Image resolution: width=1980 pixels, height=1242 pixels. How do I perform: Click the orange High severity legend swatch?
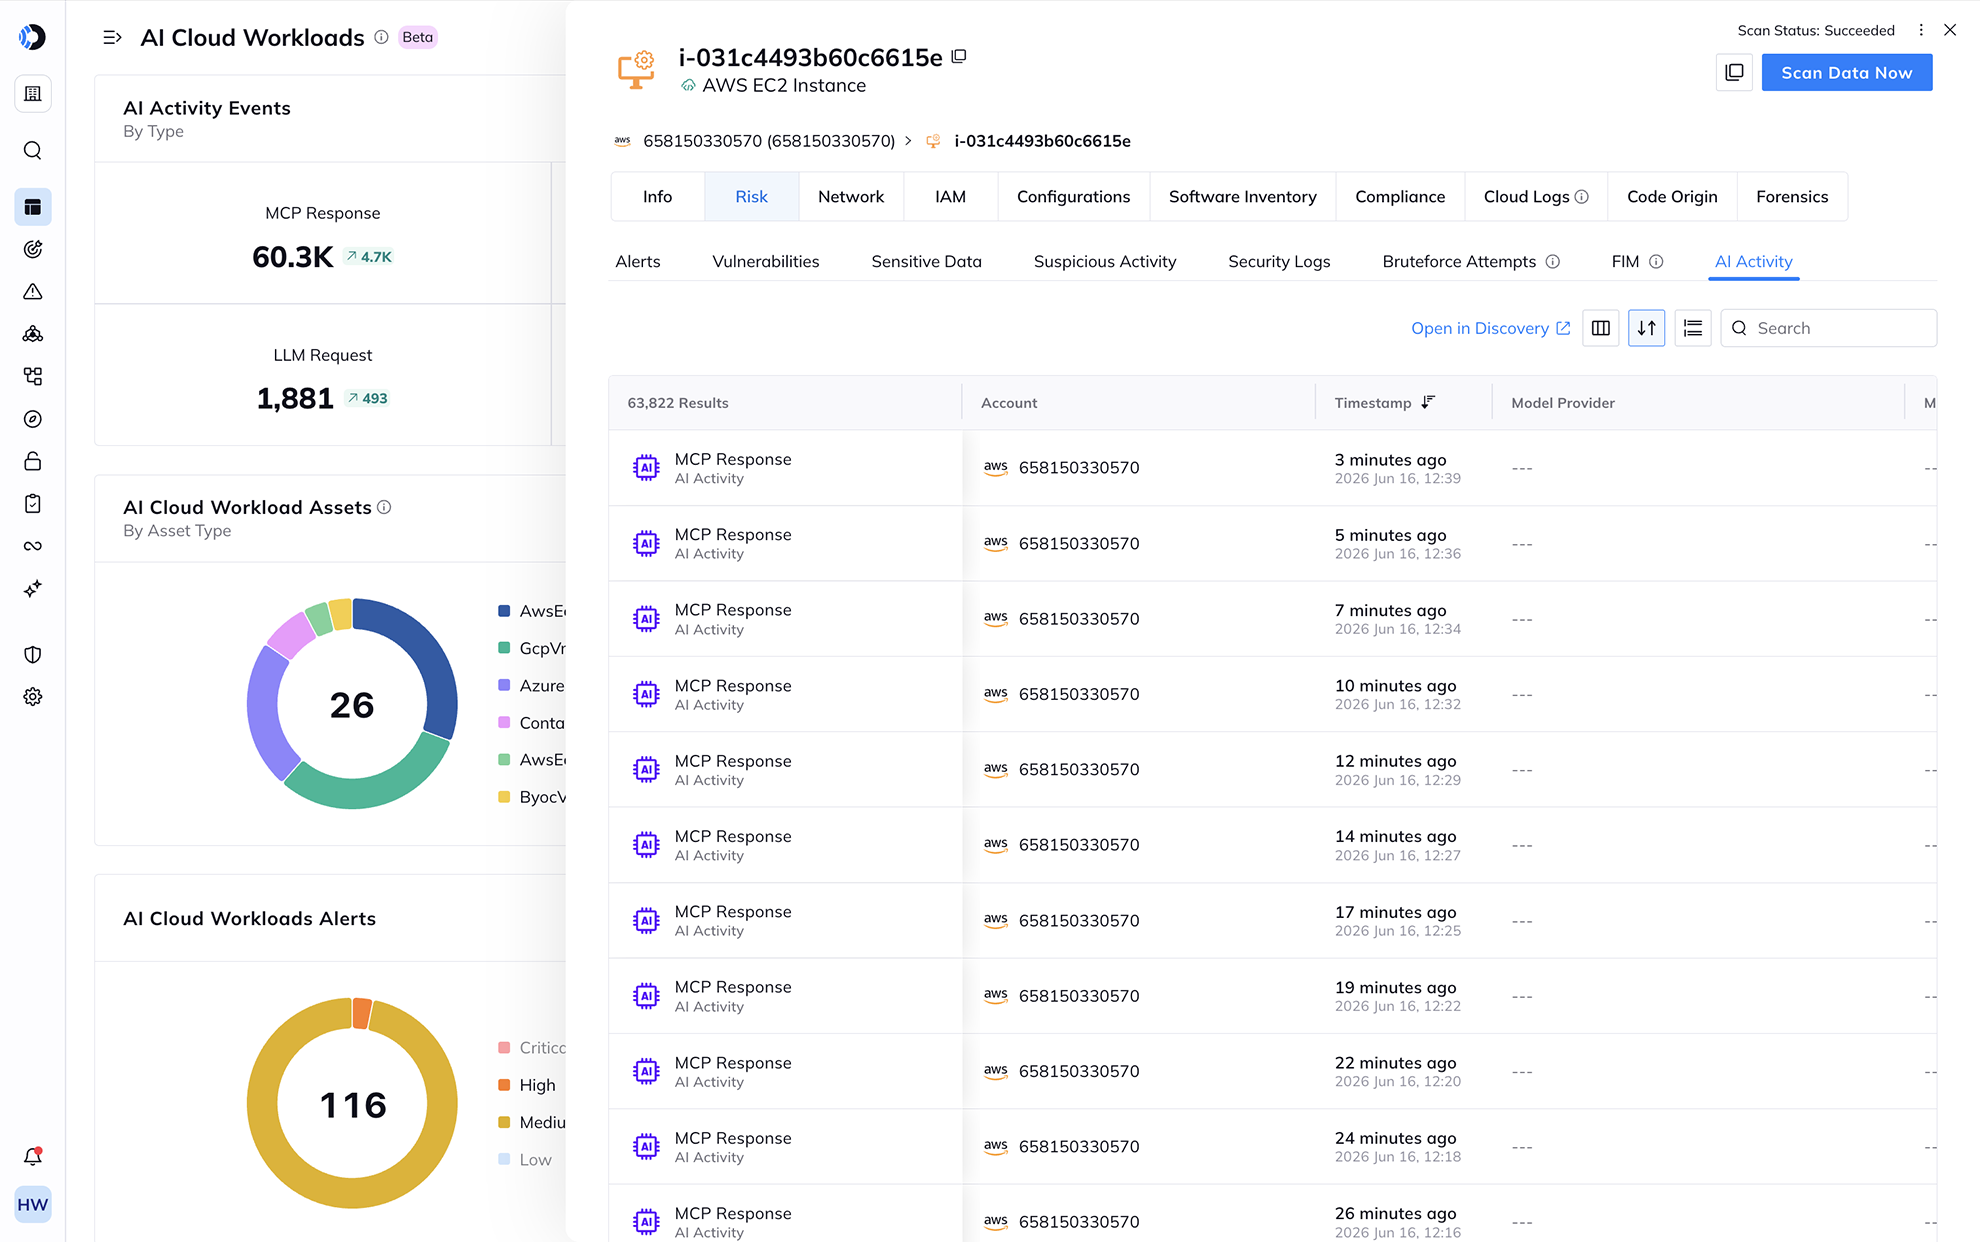(505, 1085)
